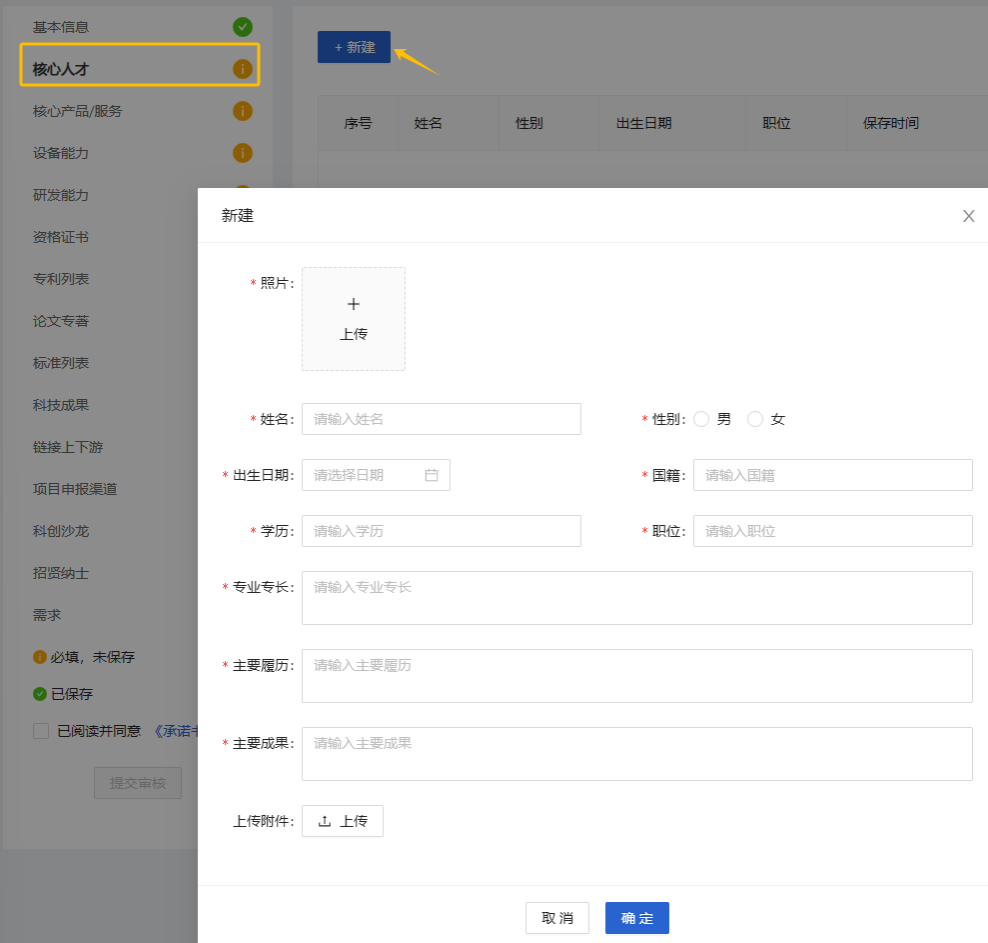Click the 上传附件 upload button
This screenshot has width=988, height=943.
pyautogui.click(x=342, y=821)
